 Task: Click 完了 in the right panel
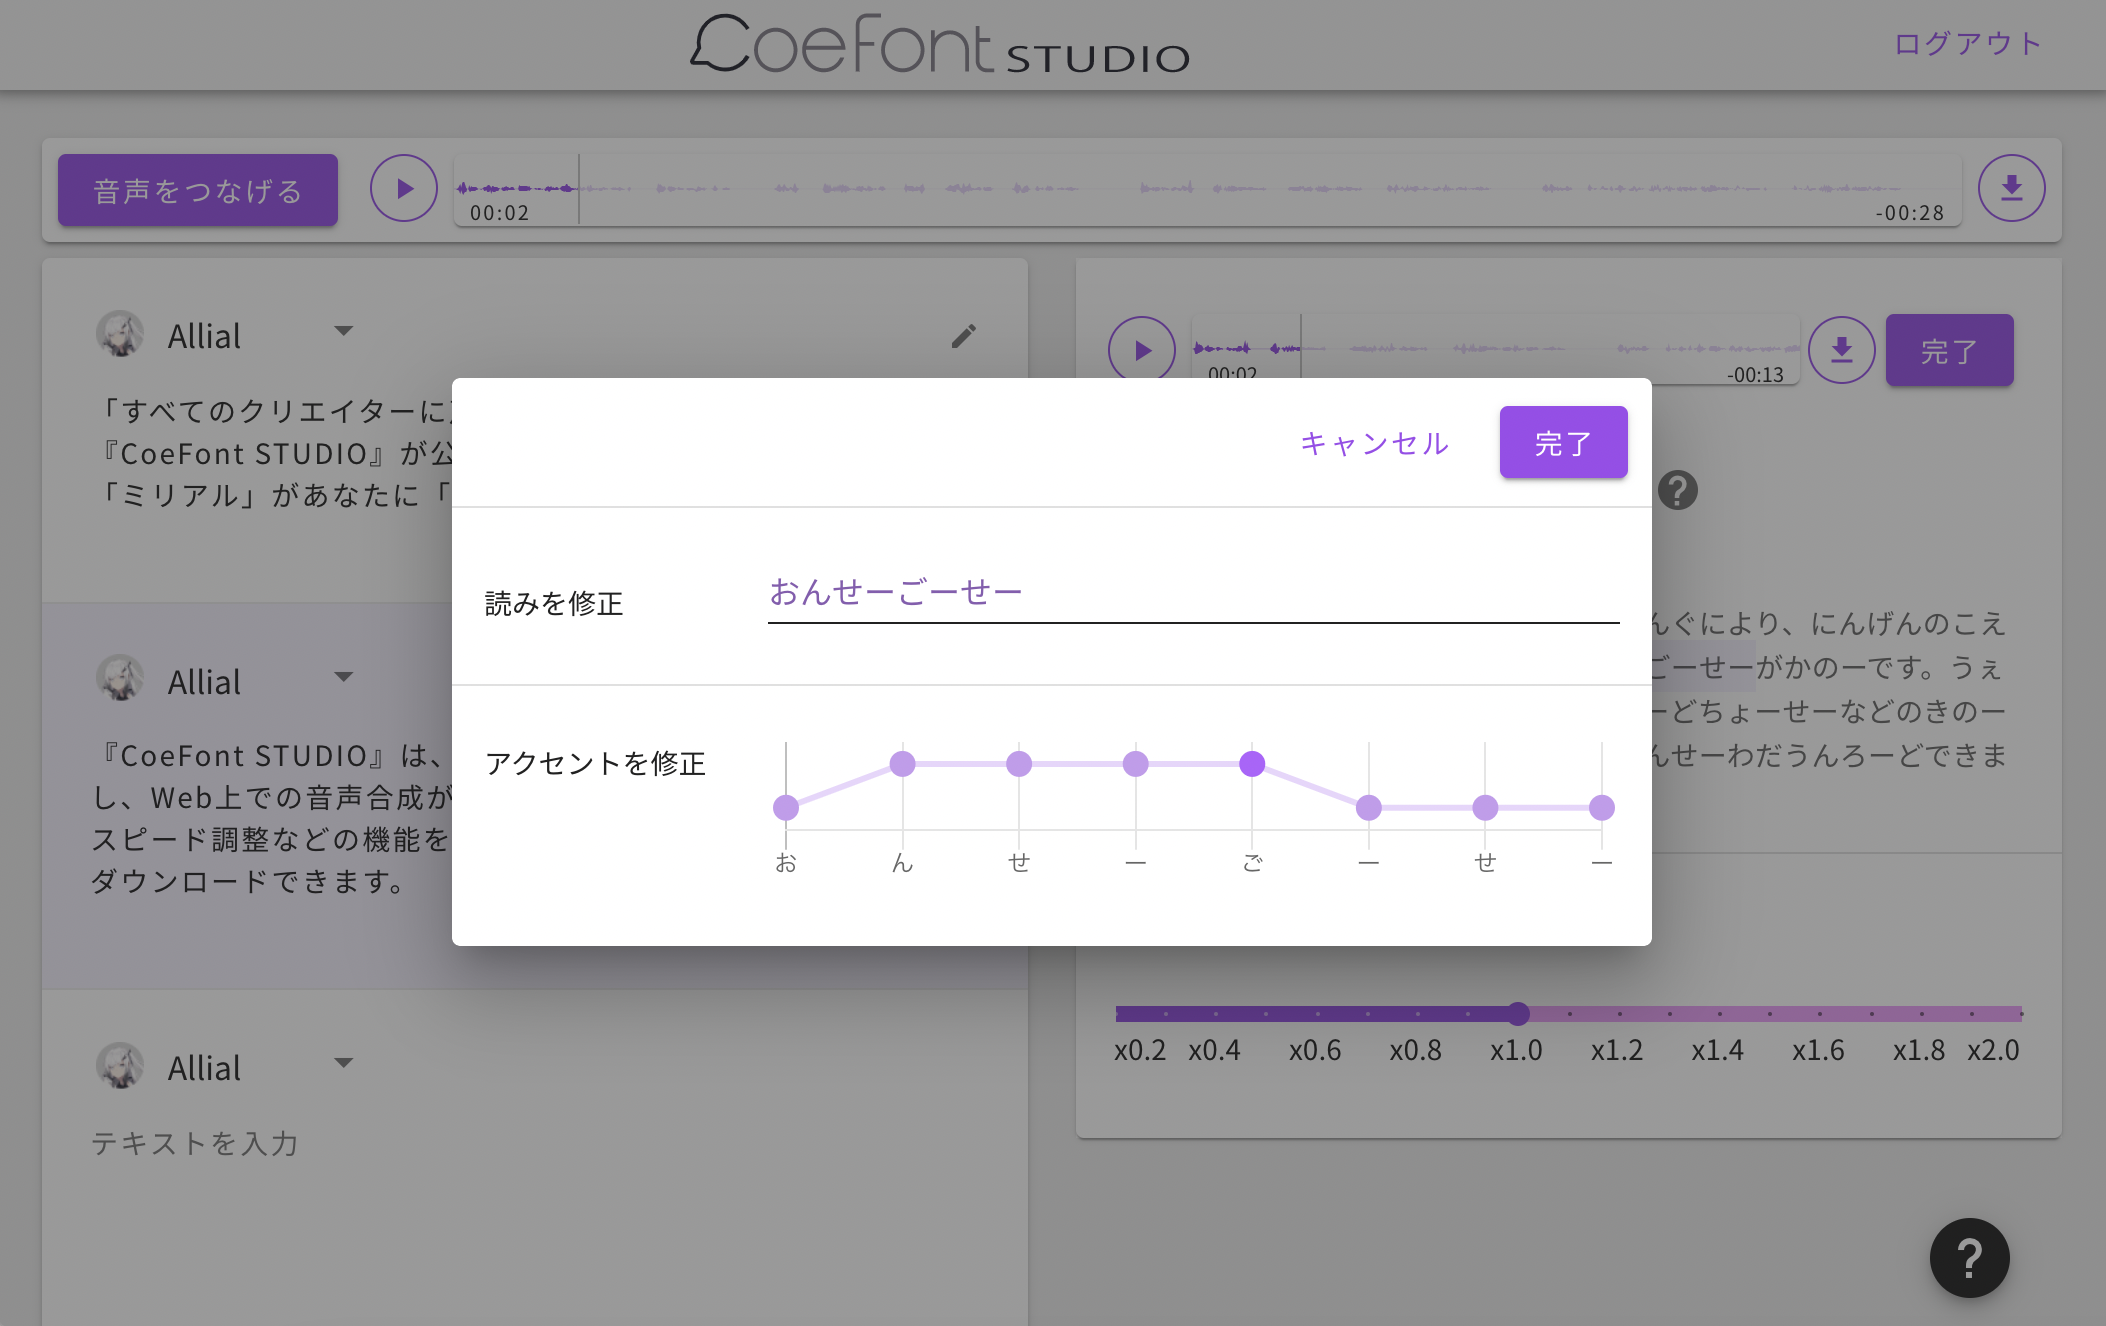click(x=1949, y=350)
